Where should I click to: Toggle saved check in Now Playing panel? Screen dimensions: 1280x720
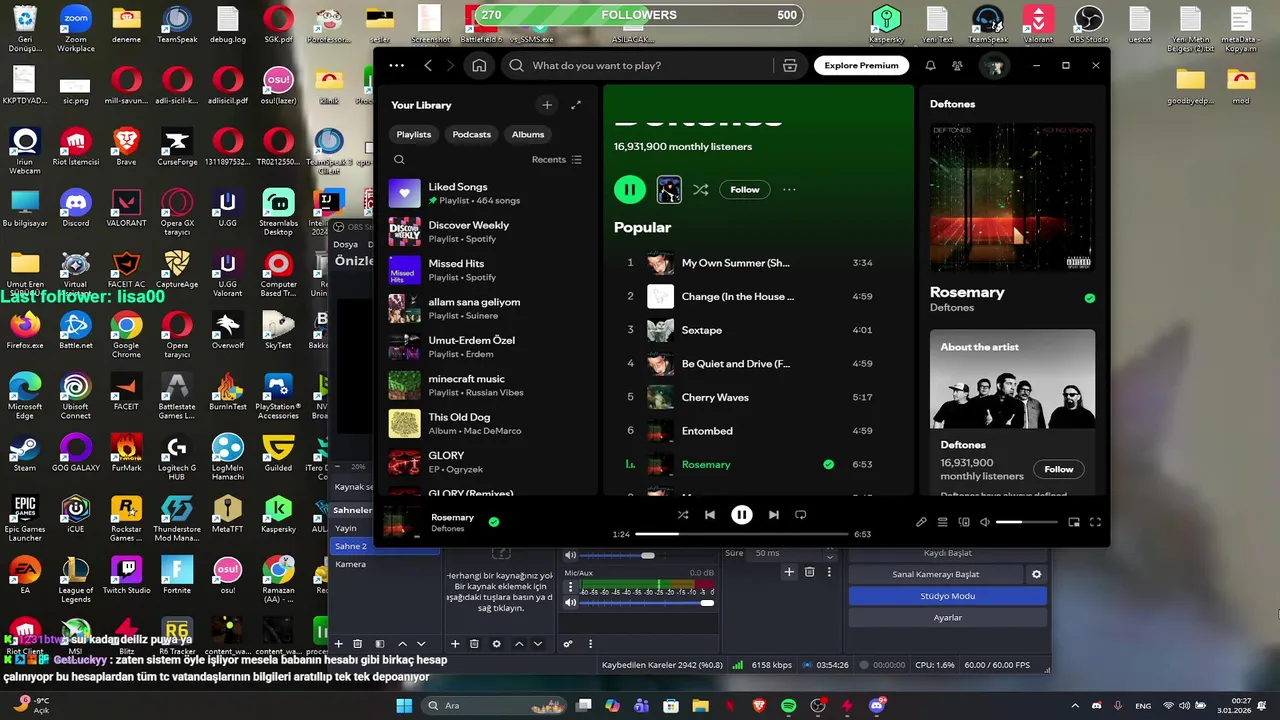click(1089, 298)
